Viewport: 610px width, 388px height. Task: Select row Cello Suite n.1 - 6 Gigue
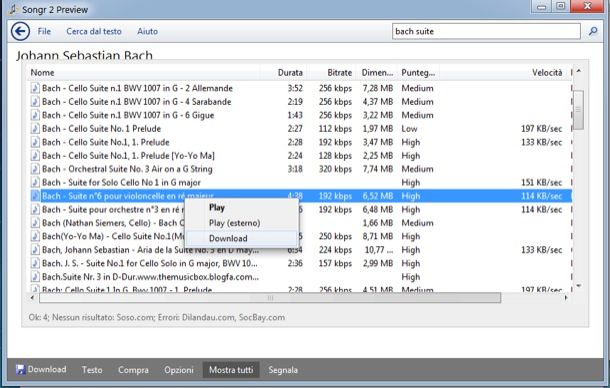point(300,115)
